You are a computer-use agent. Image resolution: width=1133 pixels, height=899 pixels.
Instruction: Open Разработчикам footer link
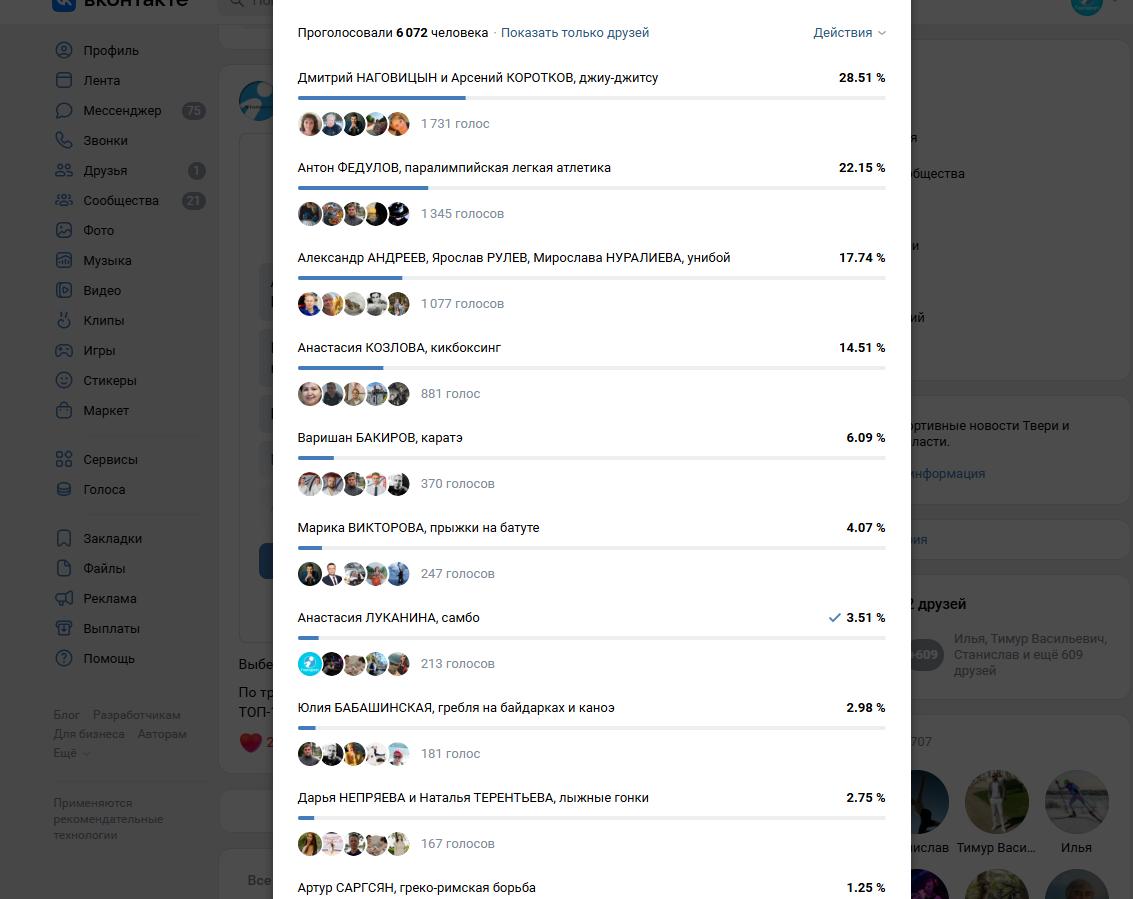pyautogui.click(x=137, y=715)
